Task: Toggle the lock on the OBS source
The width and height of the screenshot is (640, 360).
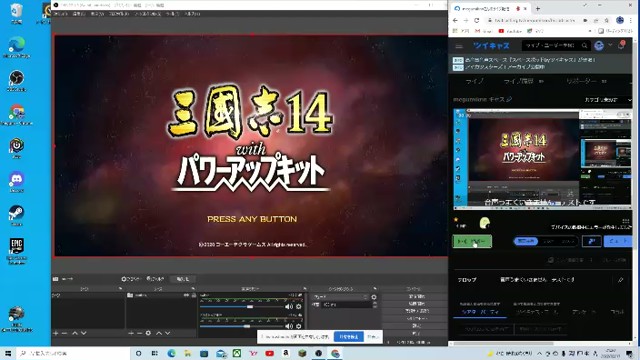Action: (193, 295)
